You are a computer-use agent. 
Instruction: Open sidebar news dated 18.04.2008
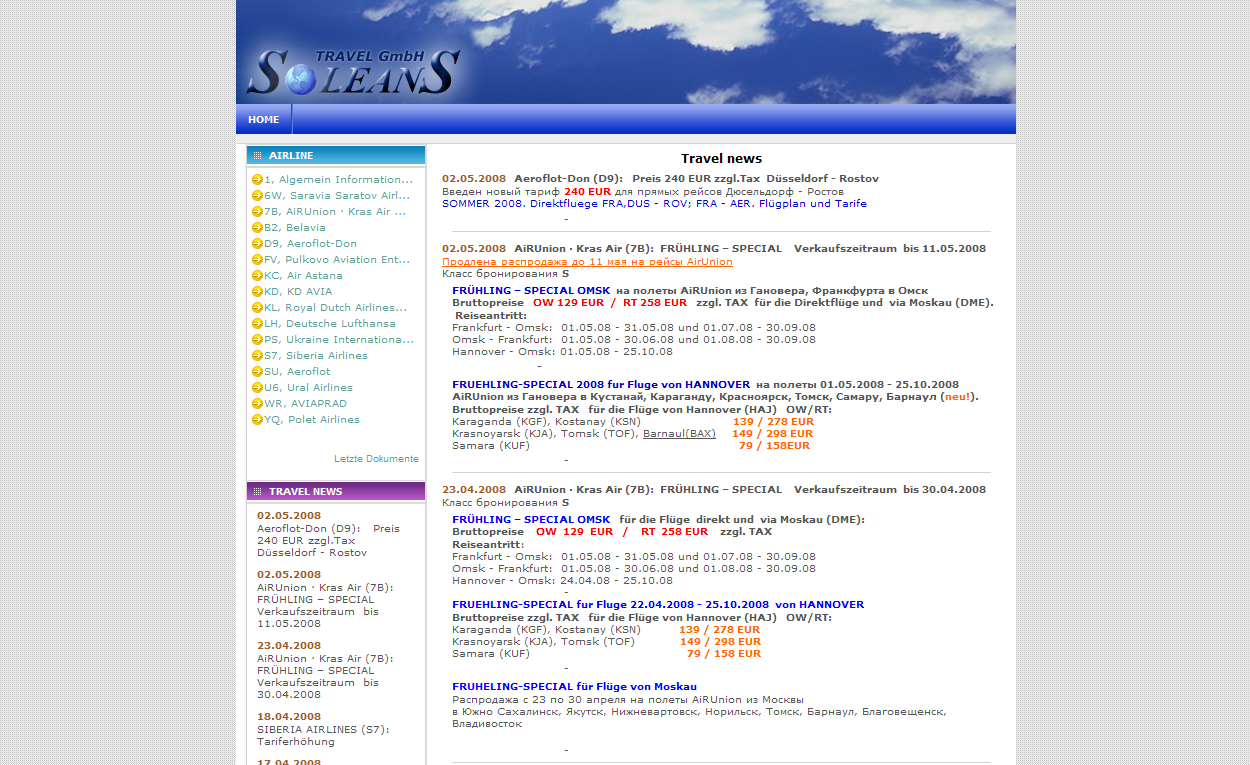[289, 717]
